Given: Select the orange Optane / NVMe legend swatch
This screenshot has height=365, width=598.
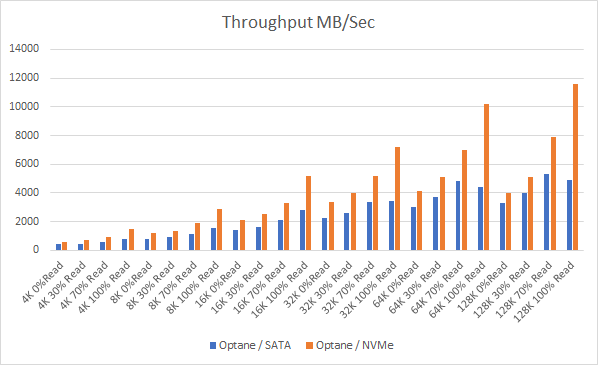Looking at the screenshot, I should coord(310,346).
